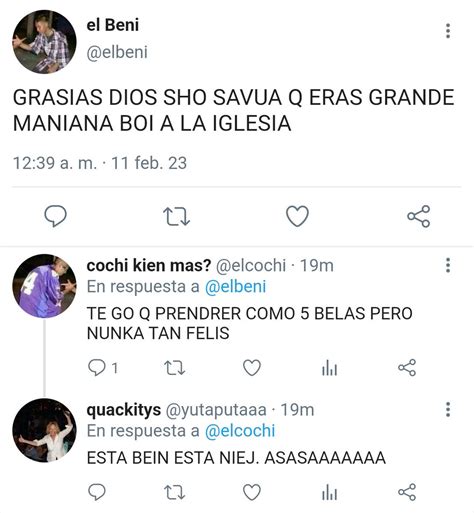The height and width of the screenshot is (513, 474).
Task: Open more options for quackitys' reply
Action: pos(448,409)
